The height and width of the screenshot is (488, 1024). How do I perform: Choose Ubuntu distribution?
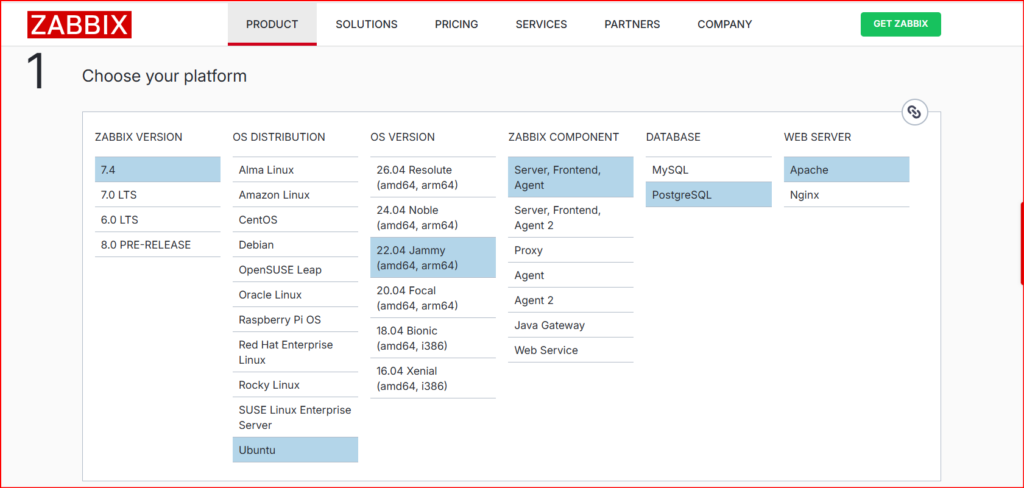pos(295,450)
